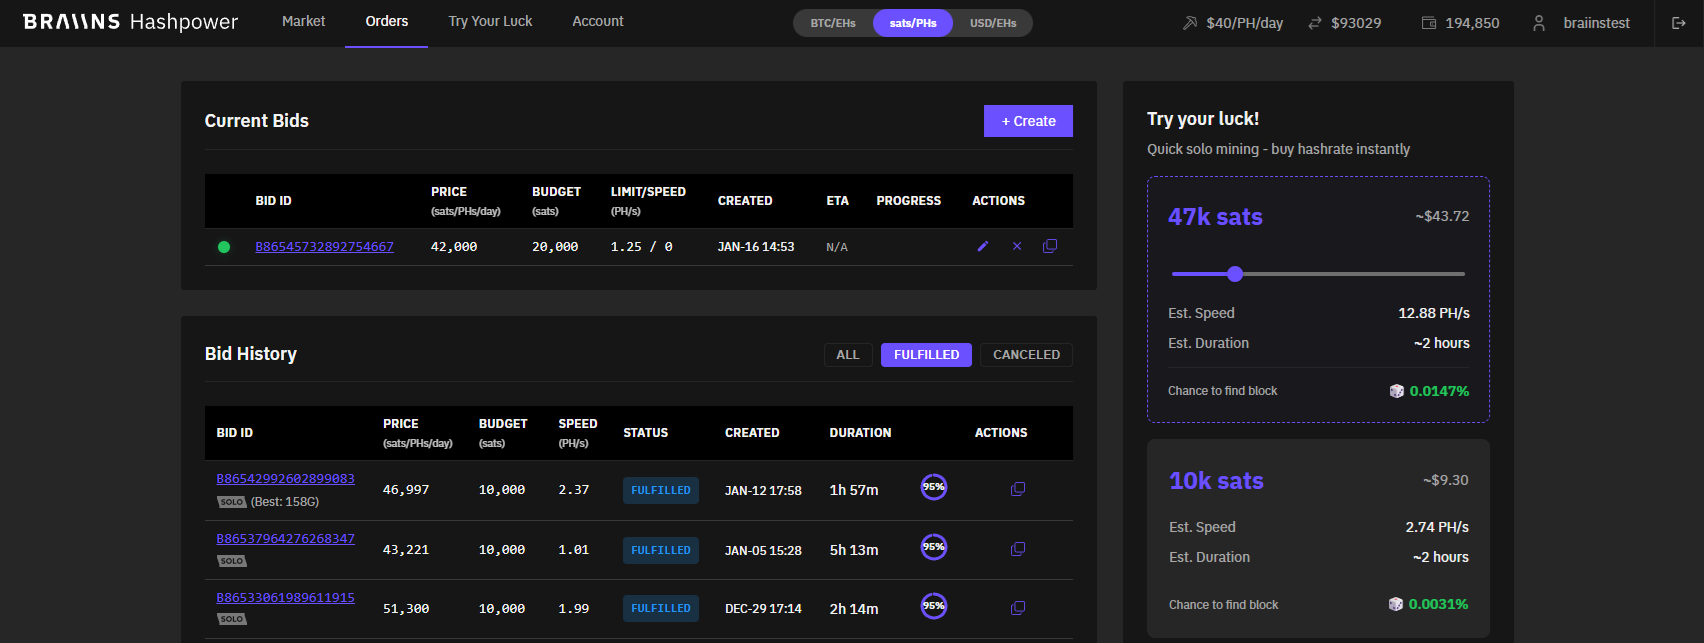Open the Orders tab
Viewport: 1704px width, 643px height.
387,21
